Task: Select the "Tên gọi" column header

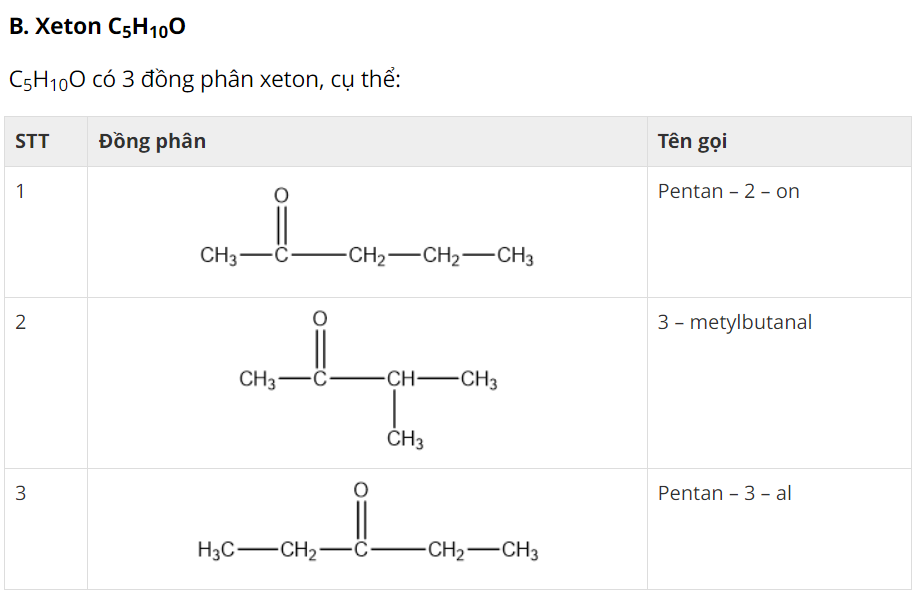Action: point(692,141)
